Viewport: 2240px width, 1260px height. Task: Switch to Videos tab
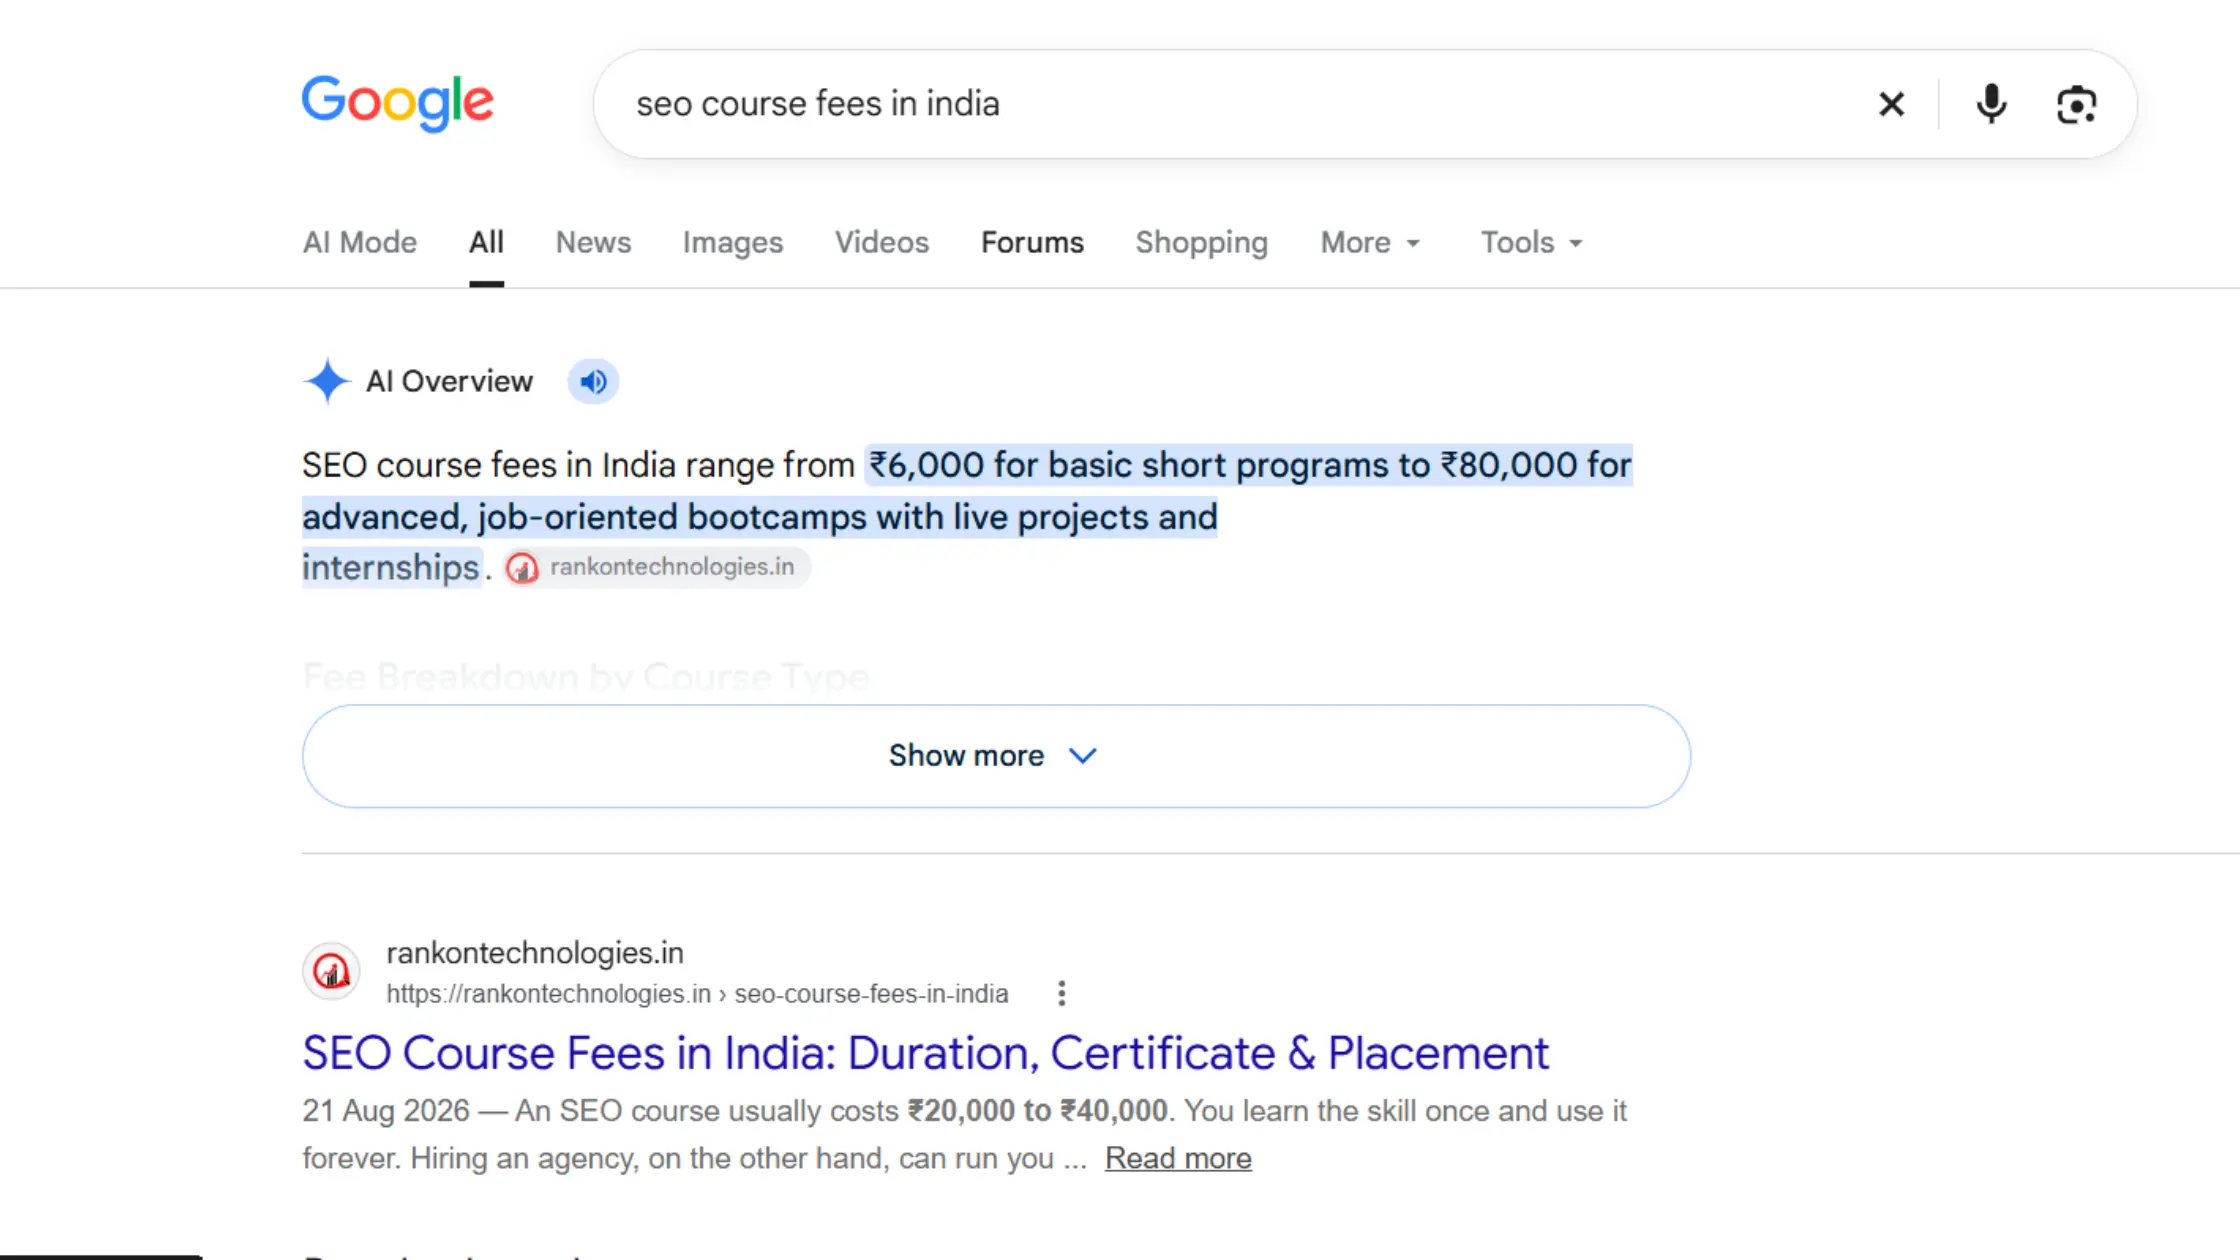click(x=882, y=242)
